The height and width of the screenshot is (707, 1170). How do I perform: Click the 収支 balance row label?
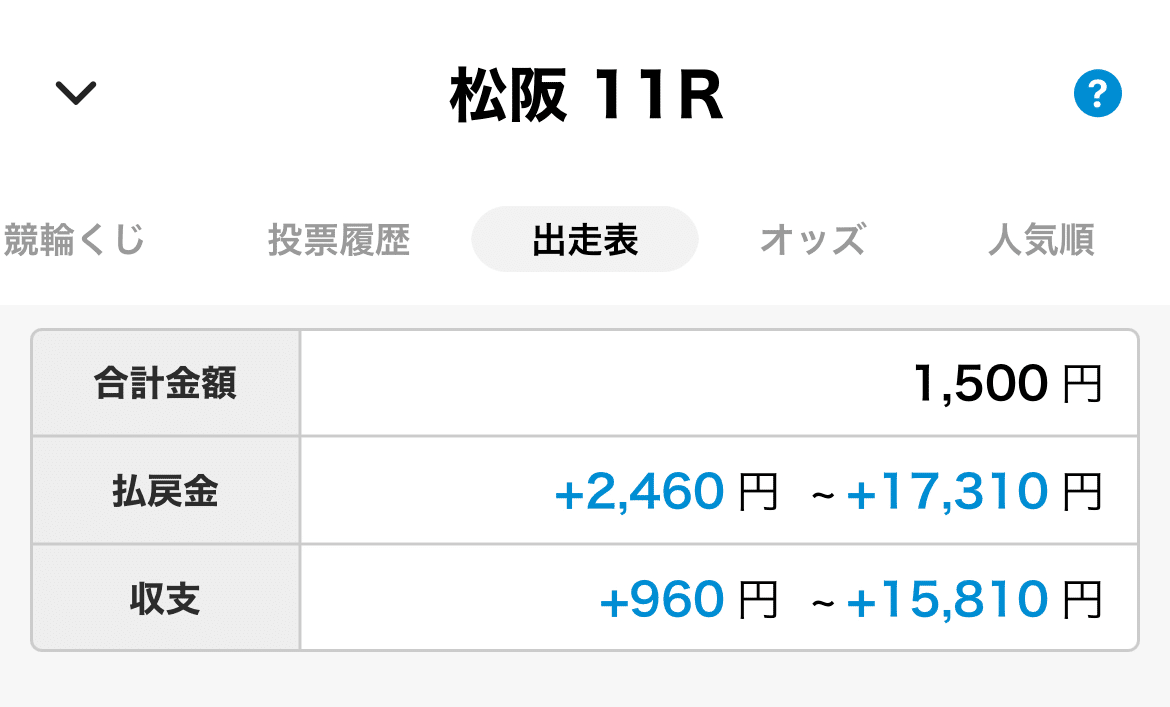coord(165,597)
